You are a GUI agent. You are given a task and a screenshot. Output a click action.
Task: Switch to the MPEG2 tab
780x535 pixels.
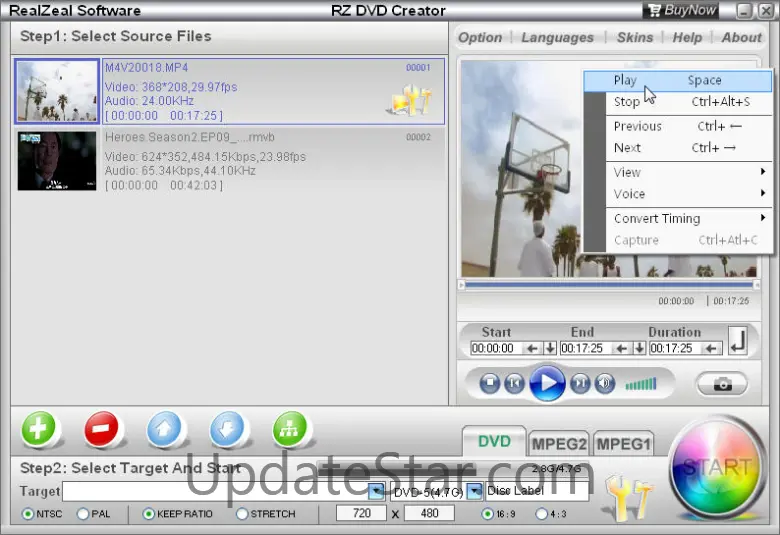point(559,443)
